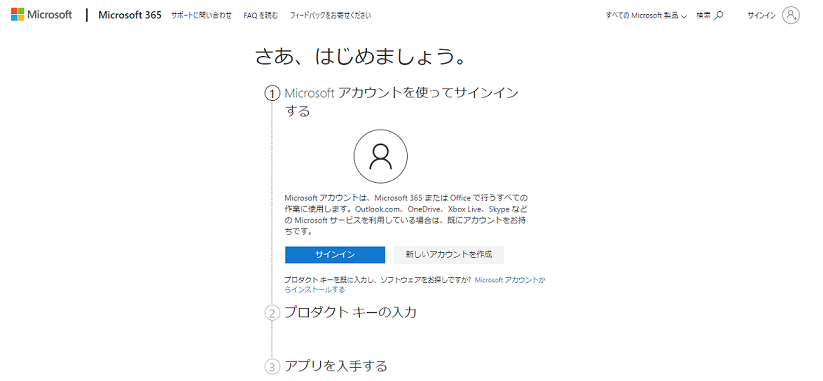The image size is (823, 381).
Task: Open the Microsoft 365 home link
Action: (130, 15)
